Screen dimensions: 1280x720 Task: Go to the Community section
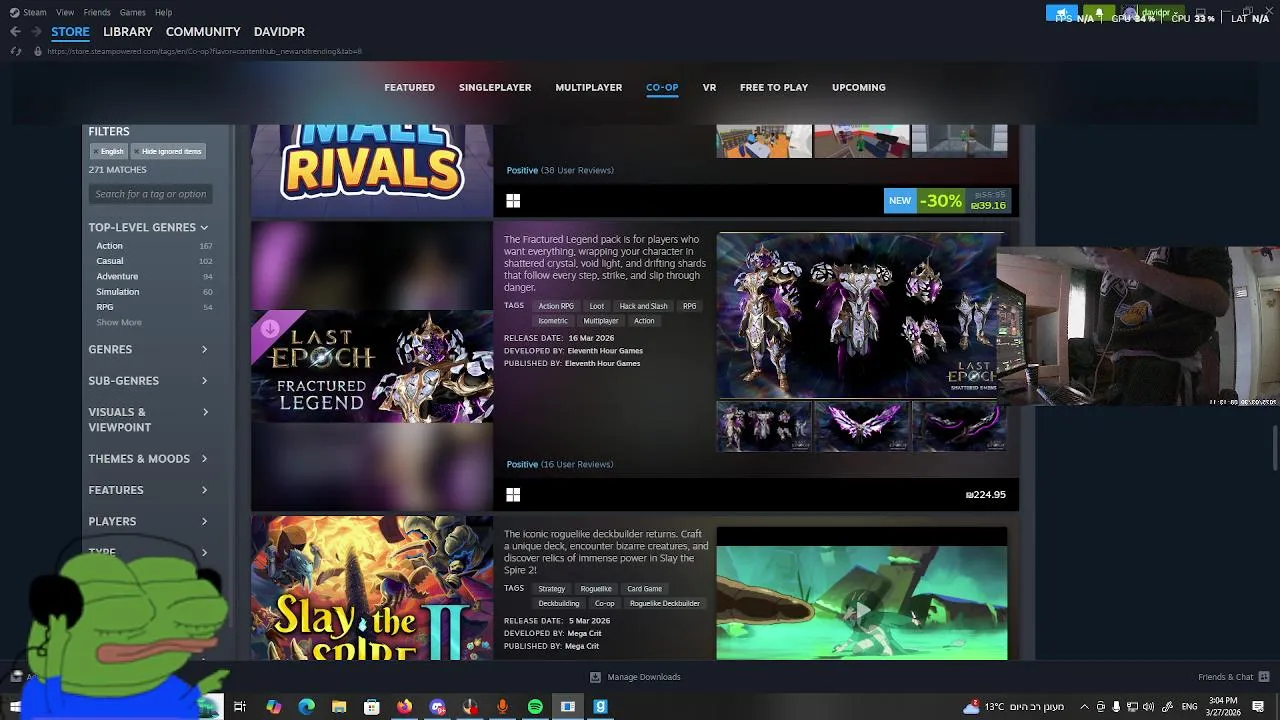tap(203, 32)
